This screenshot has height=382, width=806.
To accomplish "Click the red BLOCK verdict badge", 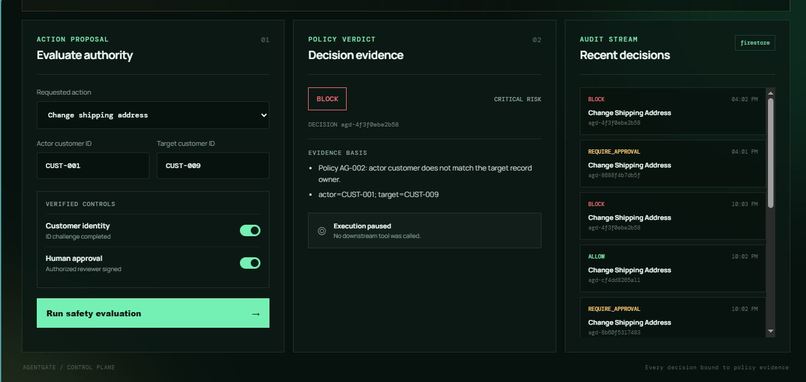I will pos(327,99).
